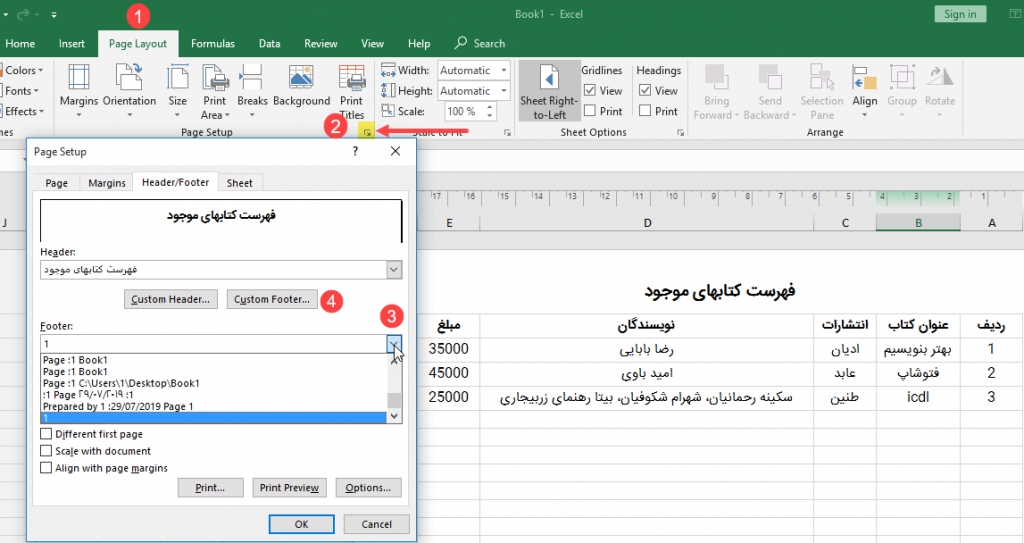Toggle Sheet Right-to-Left direction
Screen dimensions: 1024x543
[549, 91]
